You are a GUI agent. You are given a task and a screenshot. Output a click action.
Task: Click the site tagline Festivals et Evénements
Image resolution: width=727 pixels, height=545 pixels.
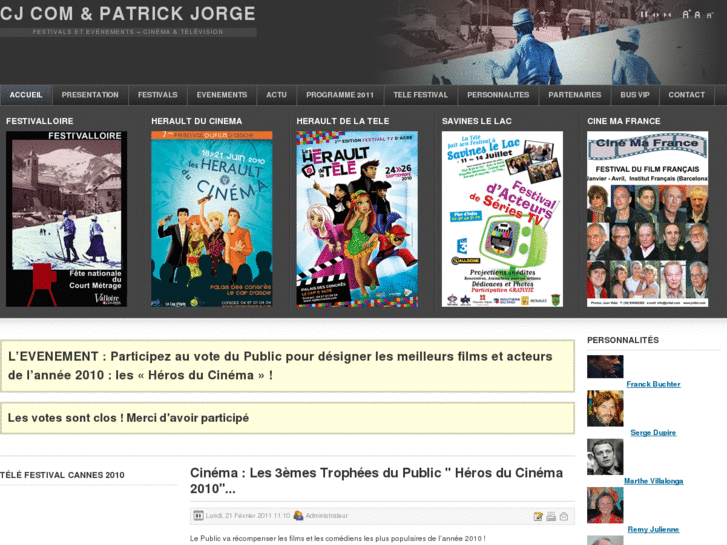click(128, 32)
